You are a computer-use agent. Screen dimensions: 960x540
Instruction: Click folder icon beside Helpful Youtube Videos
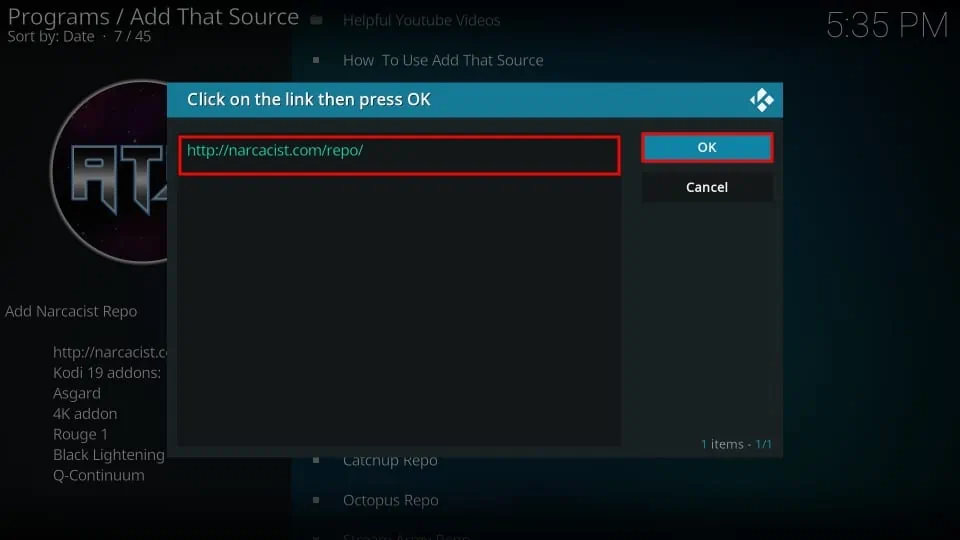click(316, 20)
